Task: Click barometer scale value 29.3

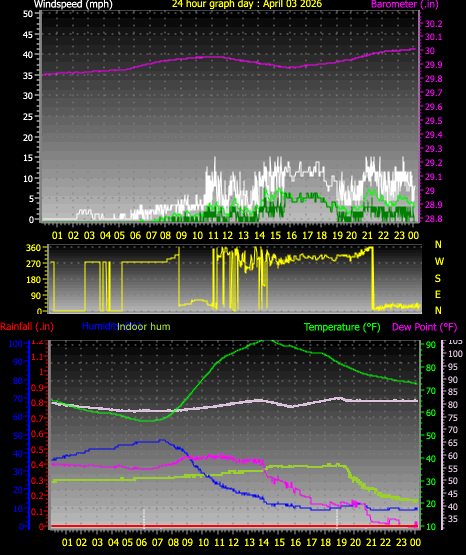Action: pos(433,149)
